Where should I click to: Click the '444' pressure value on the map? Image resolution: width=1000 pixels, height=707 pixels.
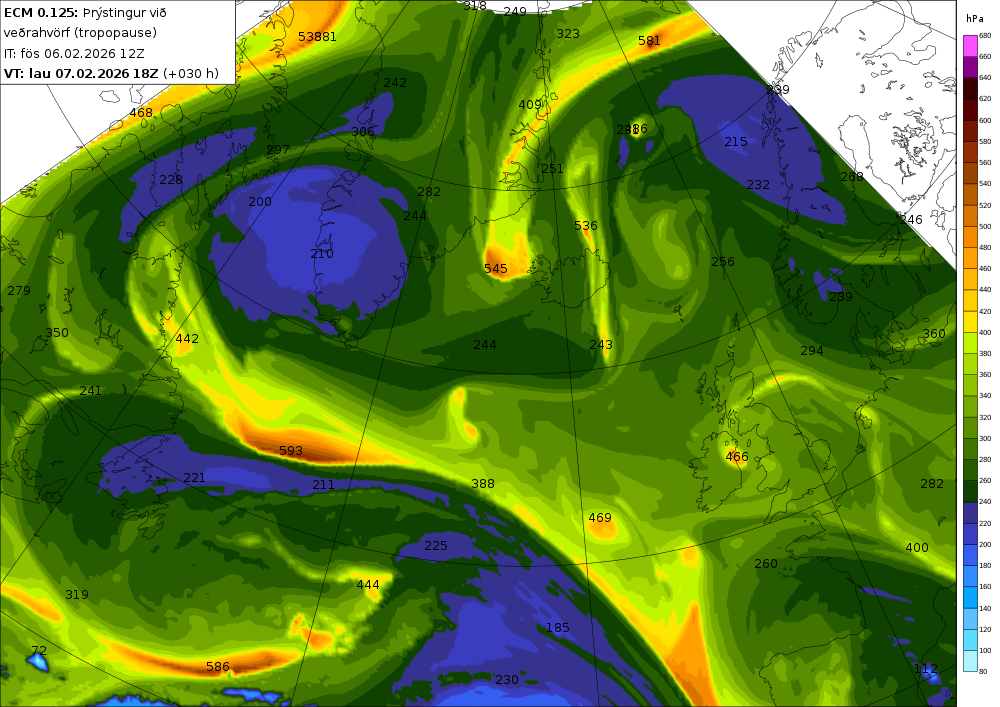click(367, 585)
